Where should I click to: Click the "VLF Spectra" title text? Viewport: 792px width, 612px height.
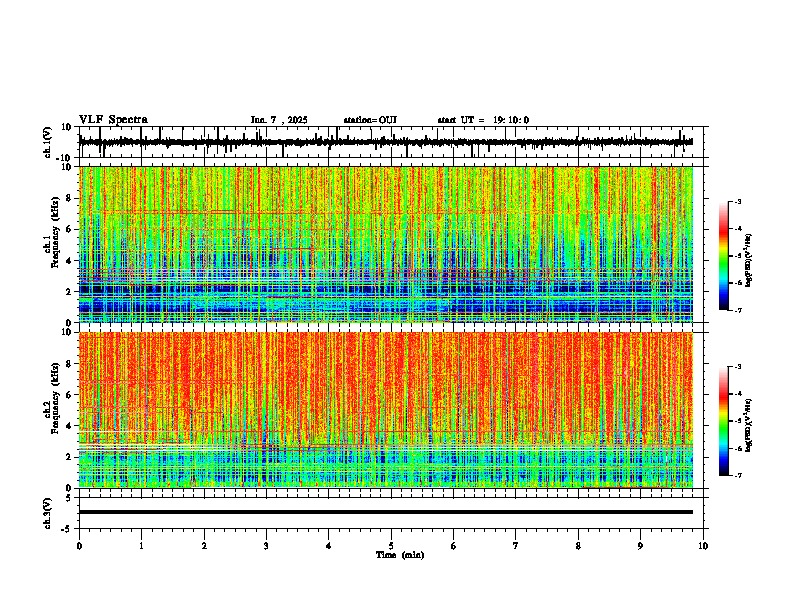(x=113, y=119)
